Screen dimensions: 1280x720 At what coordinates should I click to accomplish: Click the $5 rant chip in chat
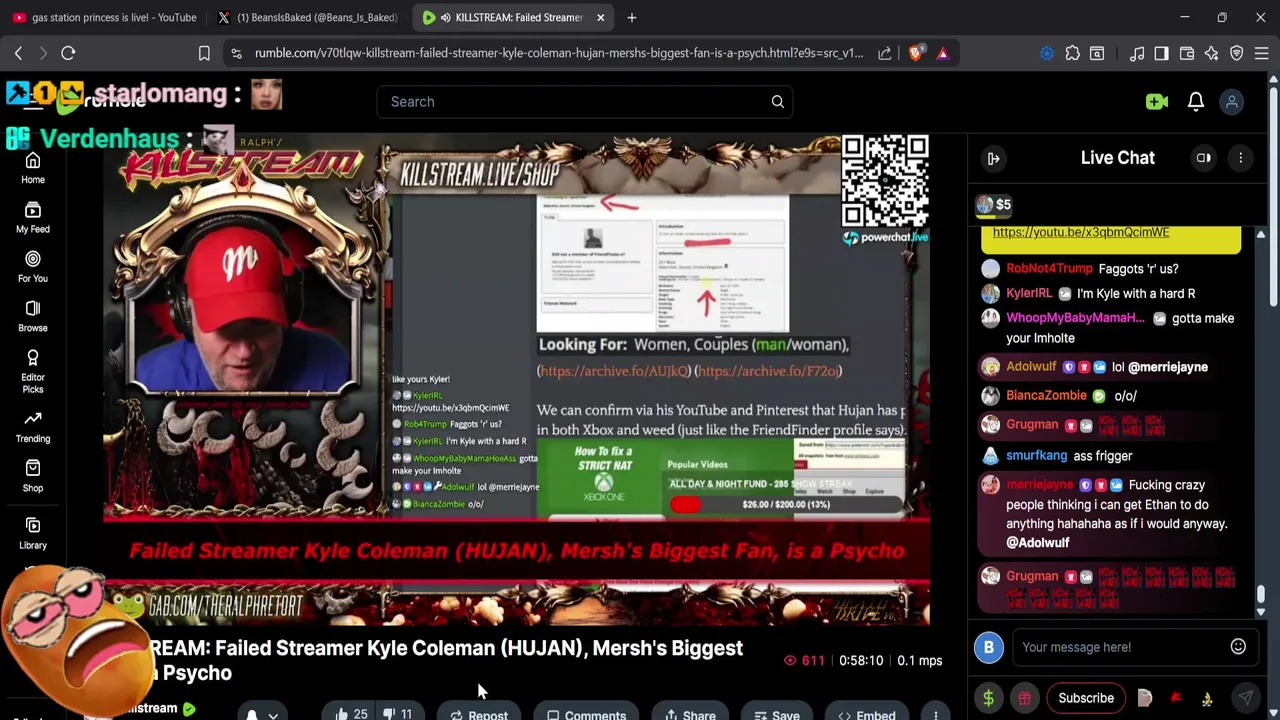click(x=995, y=205)
